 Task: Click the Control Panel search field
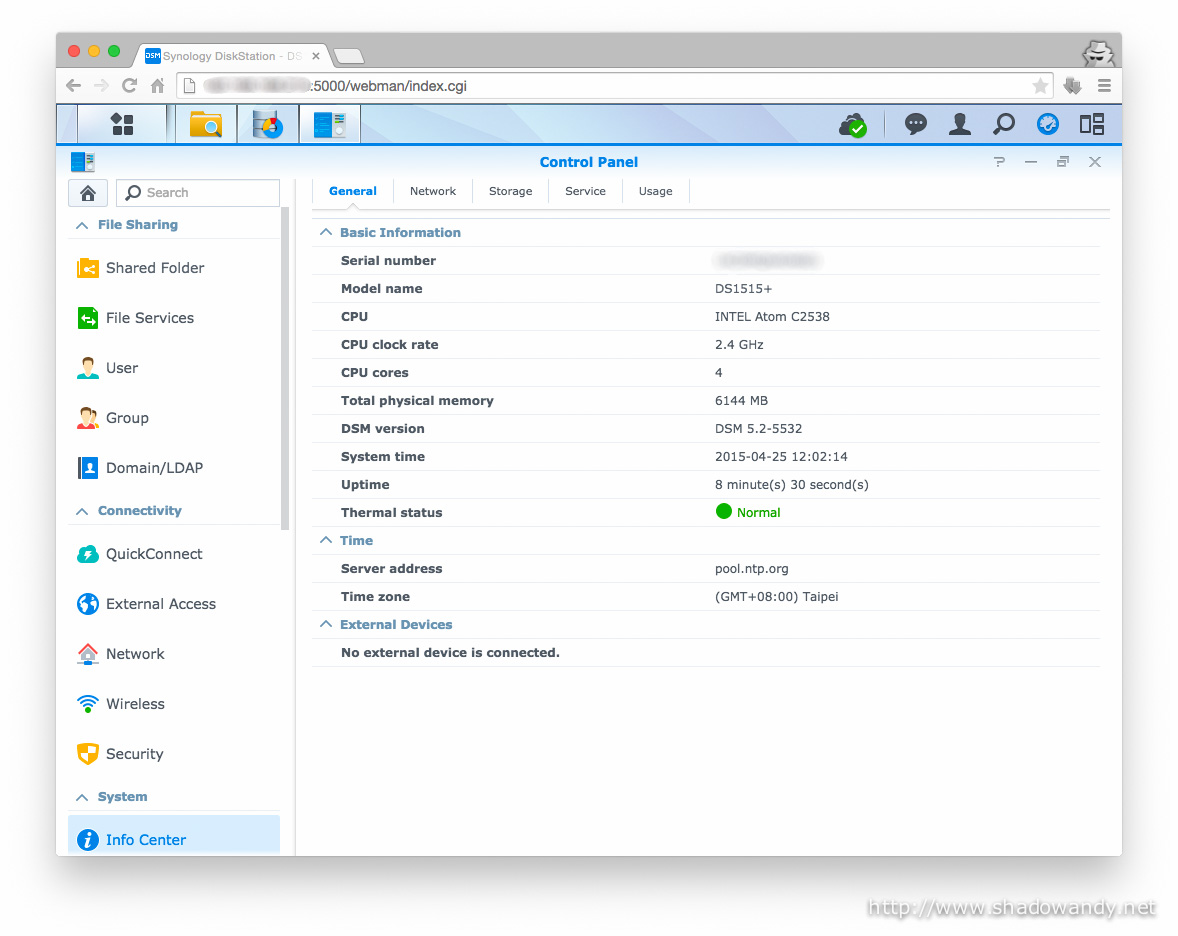coord(198,193)
